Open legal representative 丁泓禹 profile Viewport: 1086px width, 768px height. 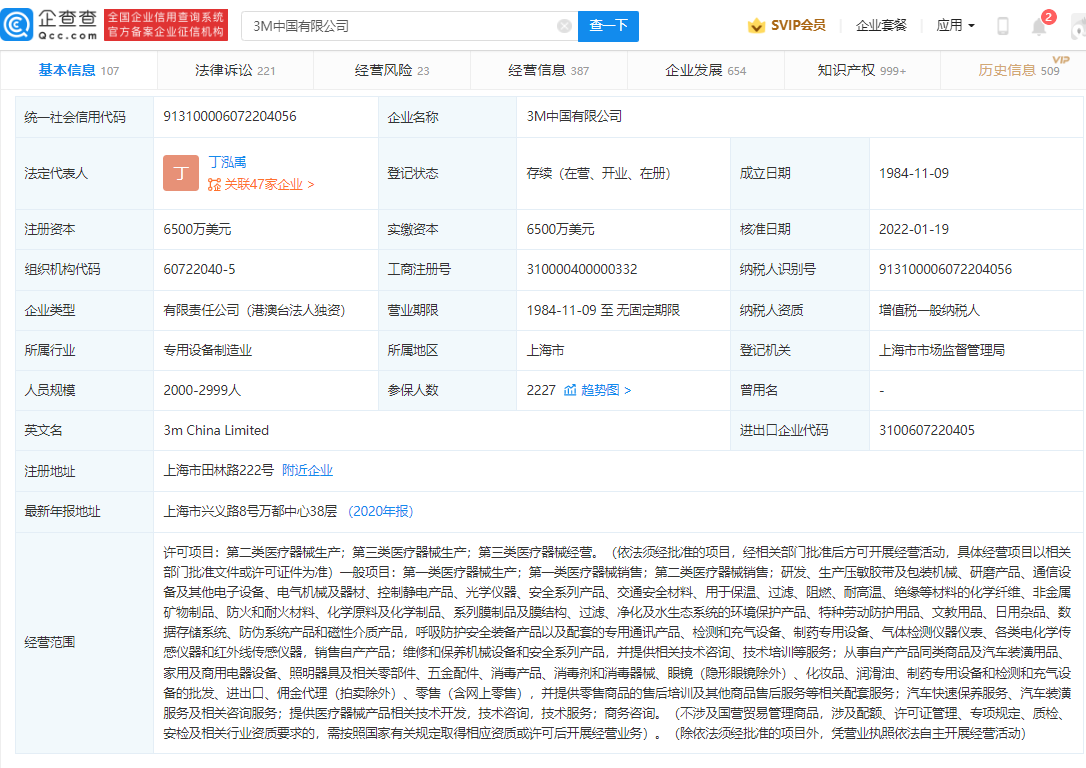(x=227, y=162)
